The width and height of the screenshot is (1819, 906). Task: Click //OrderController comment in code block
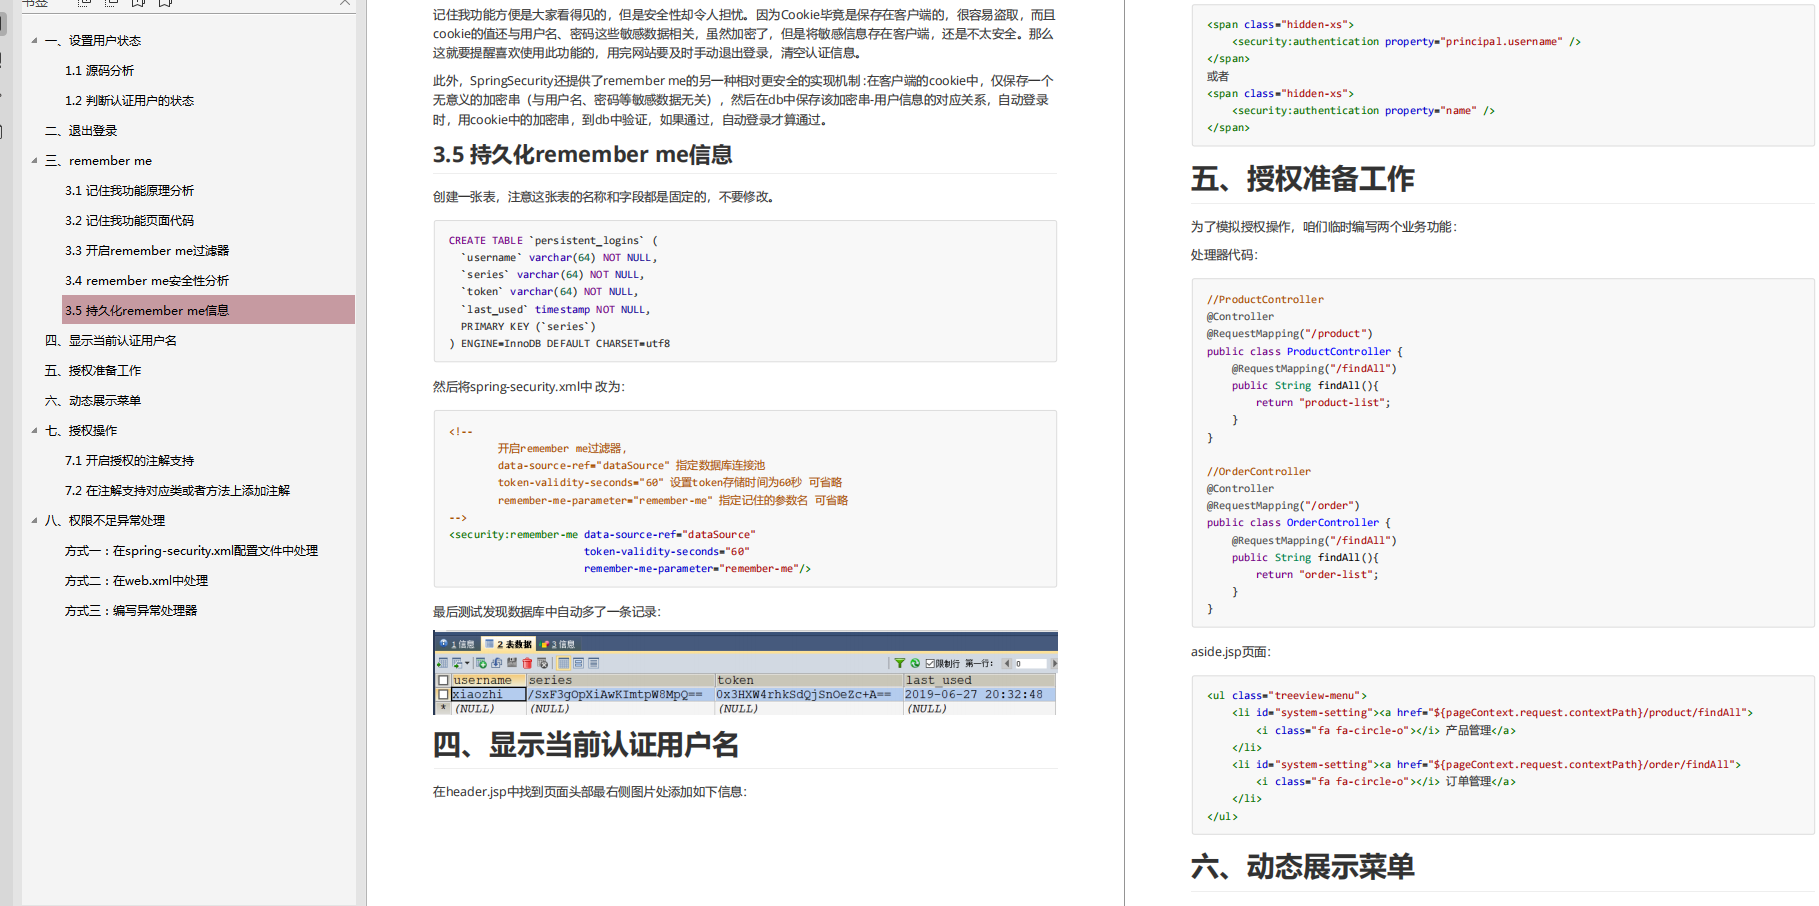pos(1258,471)
